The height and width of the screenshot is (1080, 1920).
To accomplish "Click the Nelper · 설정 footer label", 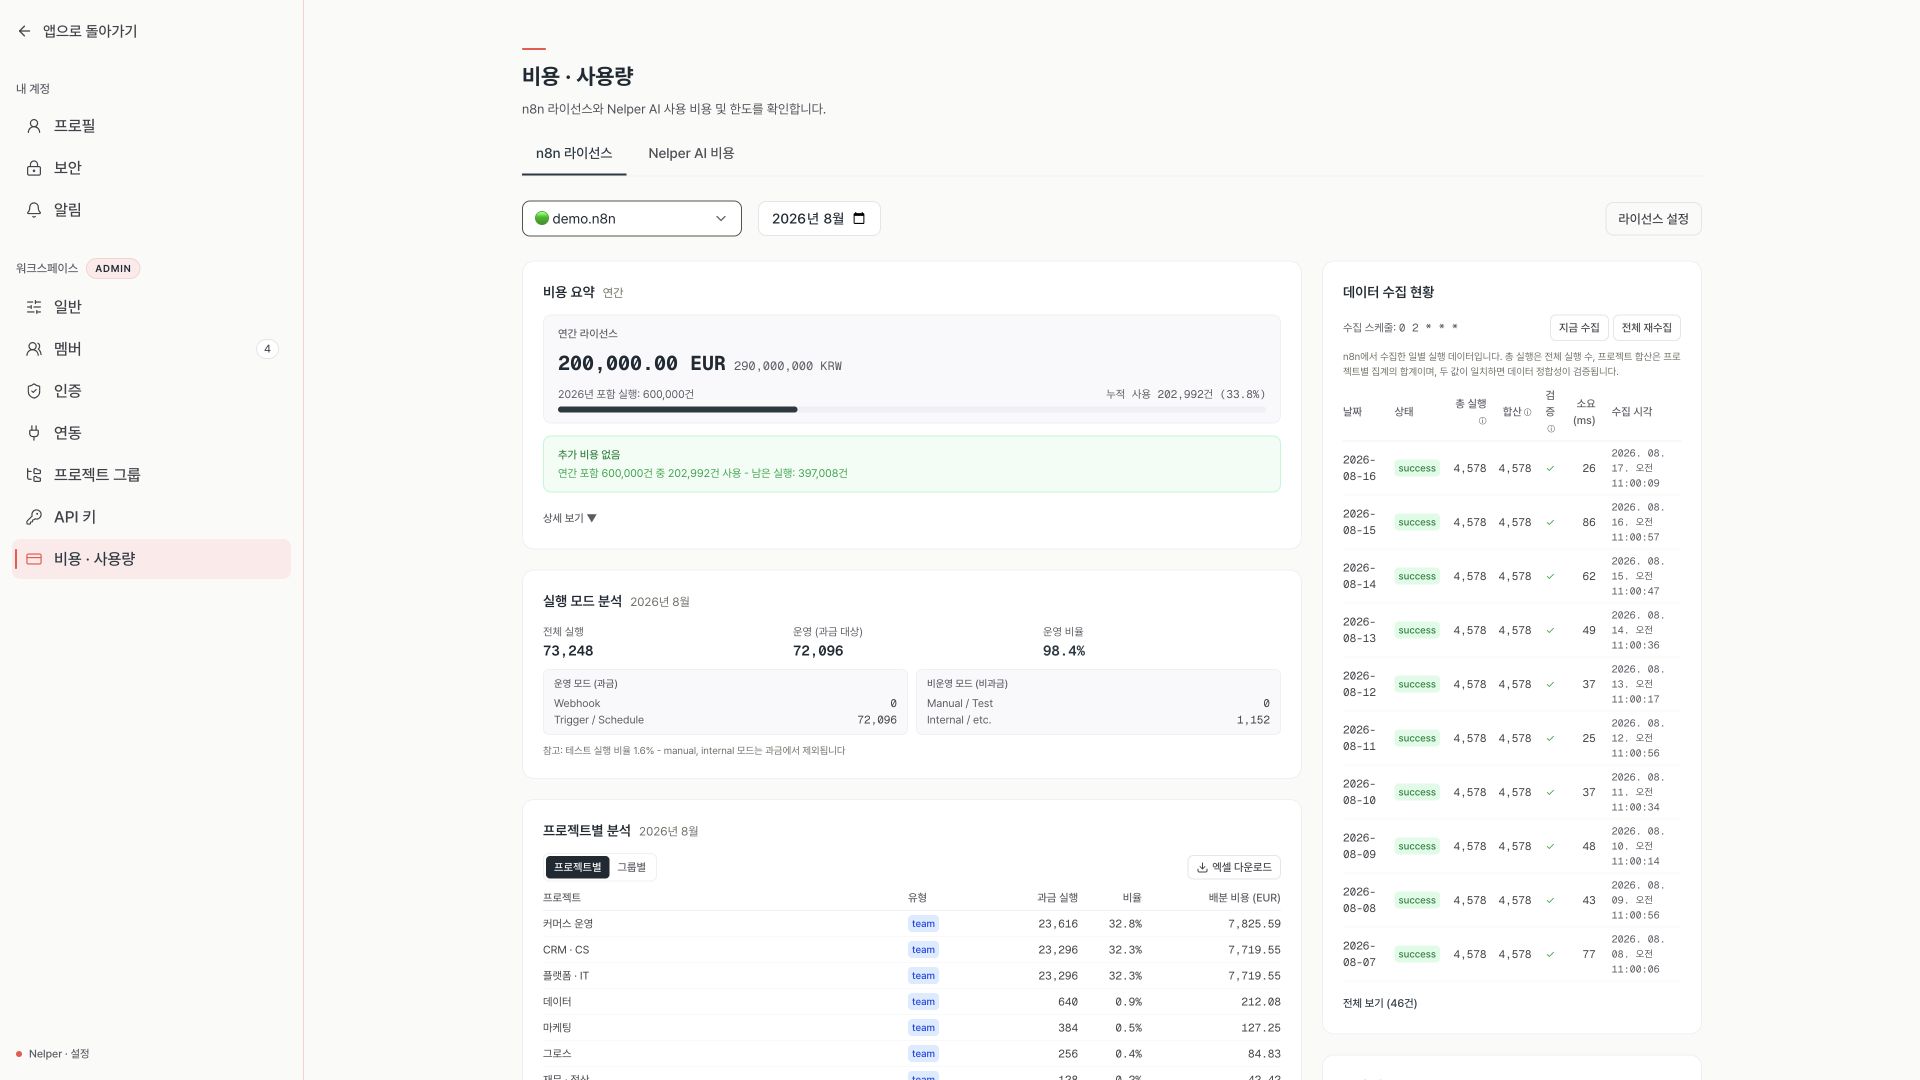I will coord(59,1054).
